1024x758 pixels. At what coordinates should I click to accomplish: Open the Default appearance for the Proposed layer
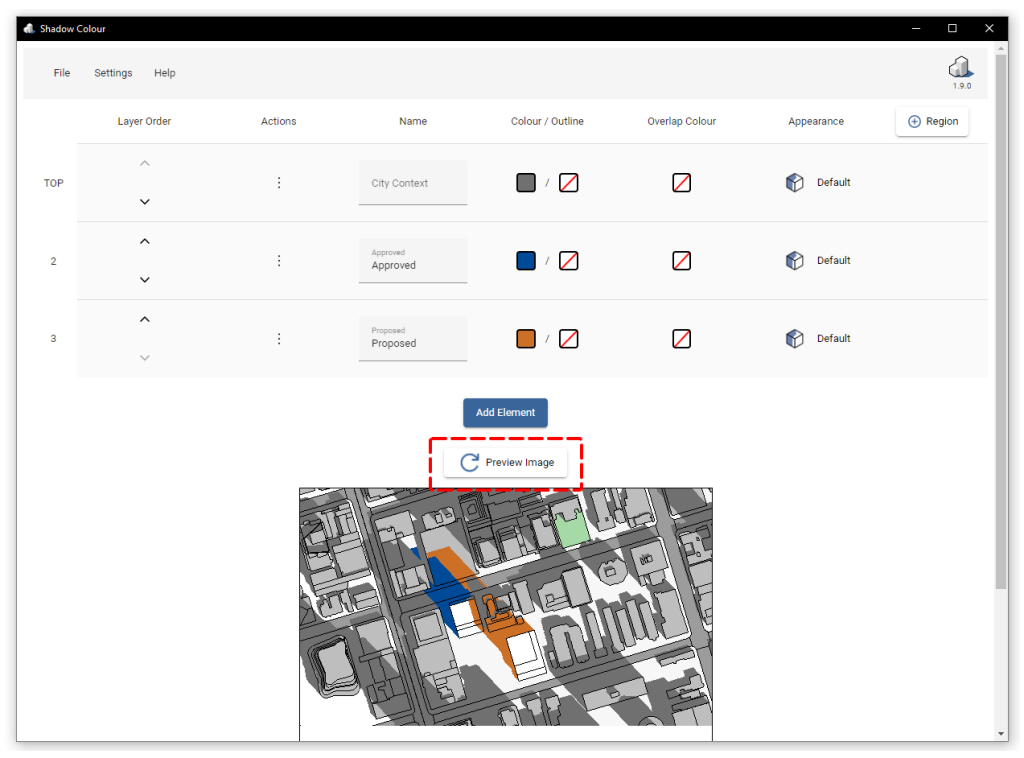coord(794,338)
